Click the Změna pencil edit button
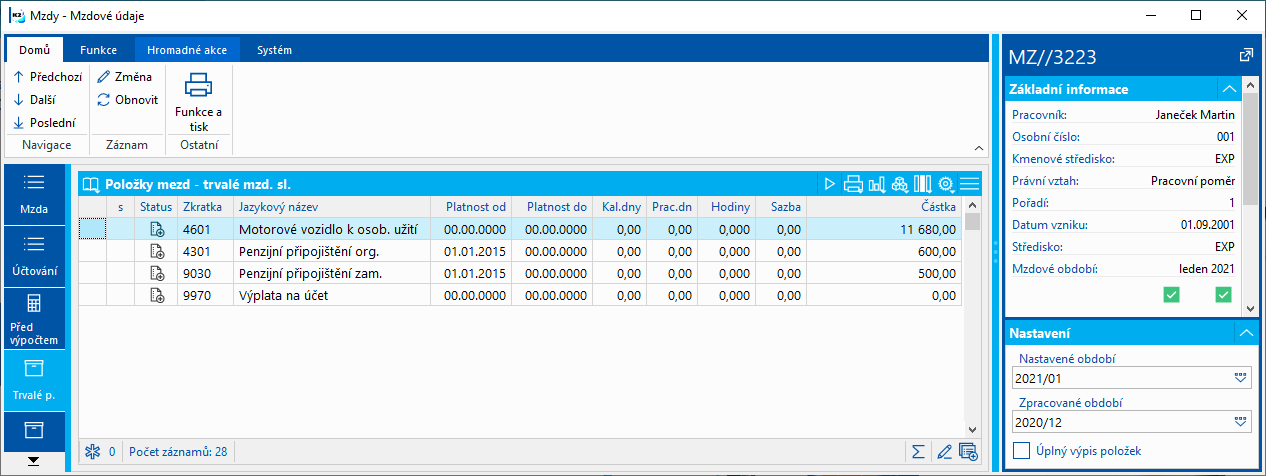Image resolution: width=1266 pixels, height=476 pixels. 124,76
